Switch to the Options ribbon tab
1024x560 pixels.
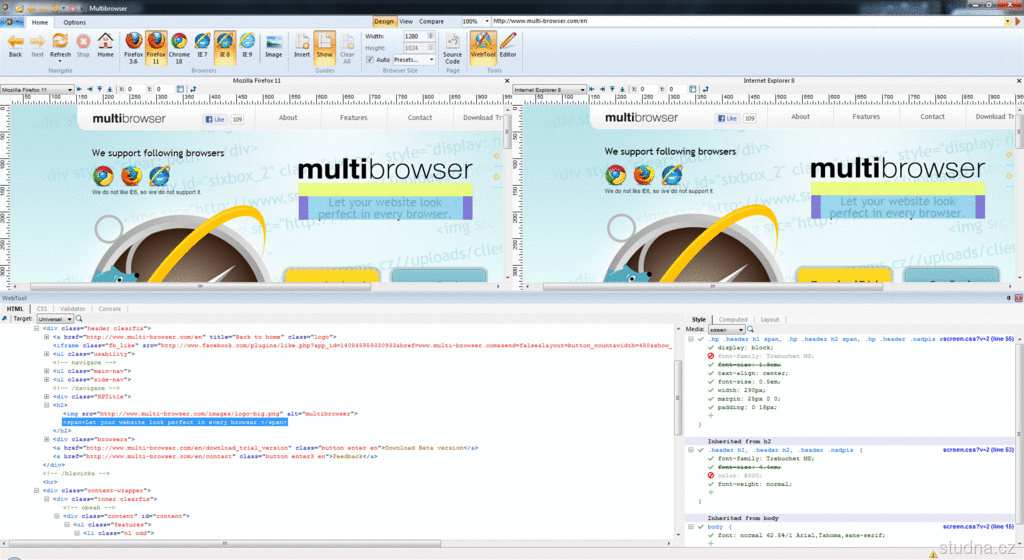tap(75, 21)
